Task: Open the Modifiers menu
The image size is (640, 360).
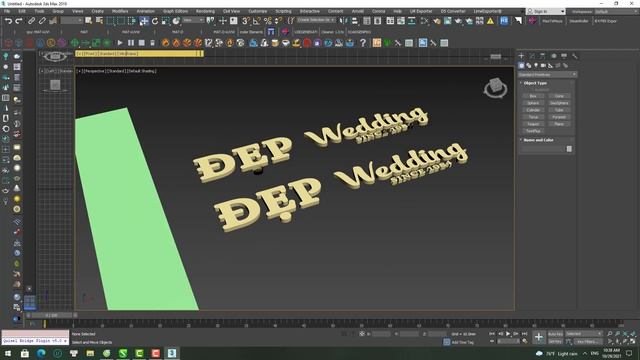Action: pyautogui.click(x=120, y=11)
